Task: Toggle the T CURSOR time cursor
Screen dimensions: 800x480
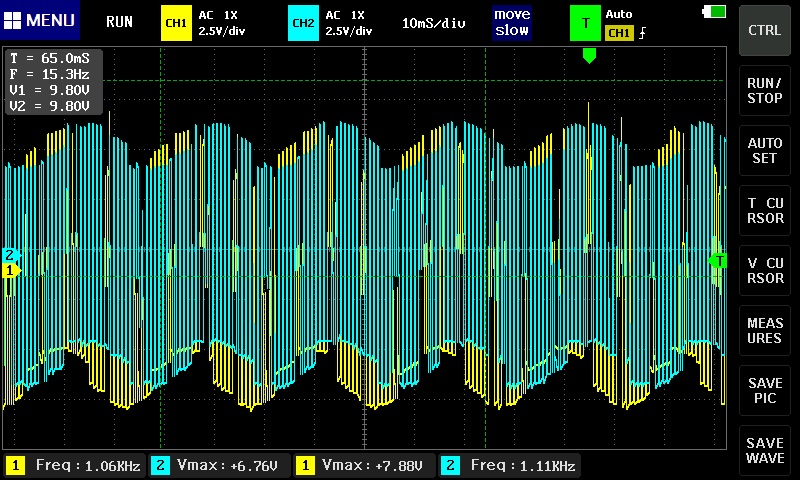Action: (765, 210)
